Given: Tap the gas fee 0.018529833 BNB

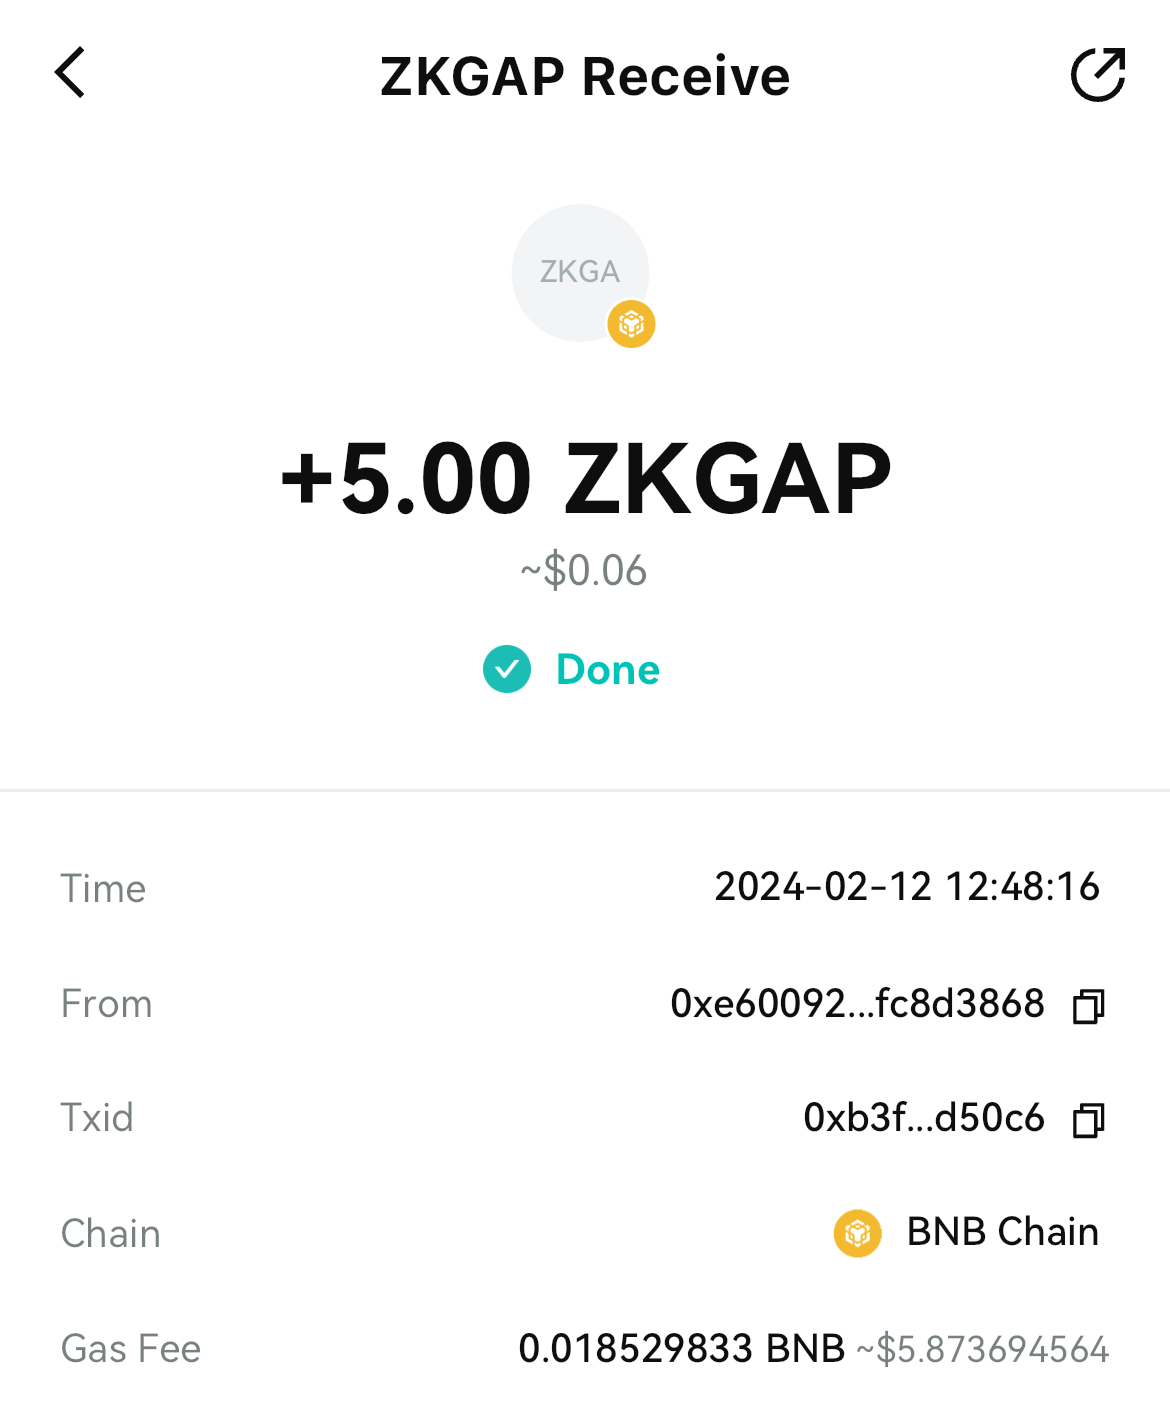Looking at the screenshot, I should click(x=682, y=1349).
